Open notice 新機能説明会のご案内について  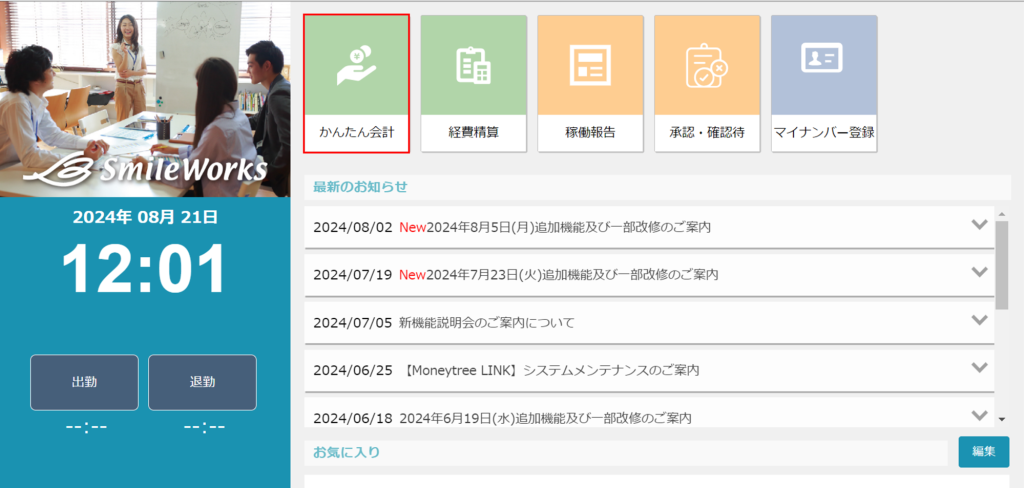tap(487, 323)
